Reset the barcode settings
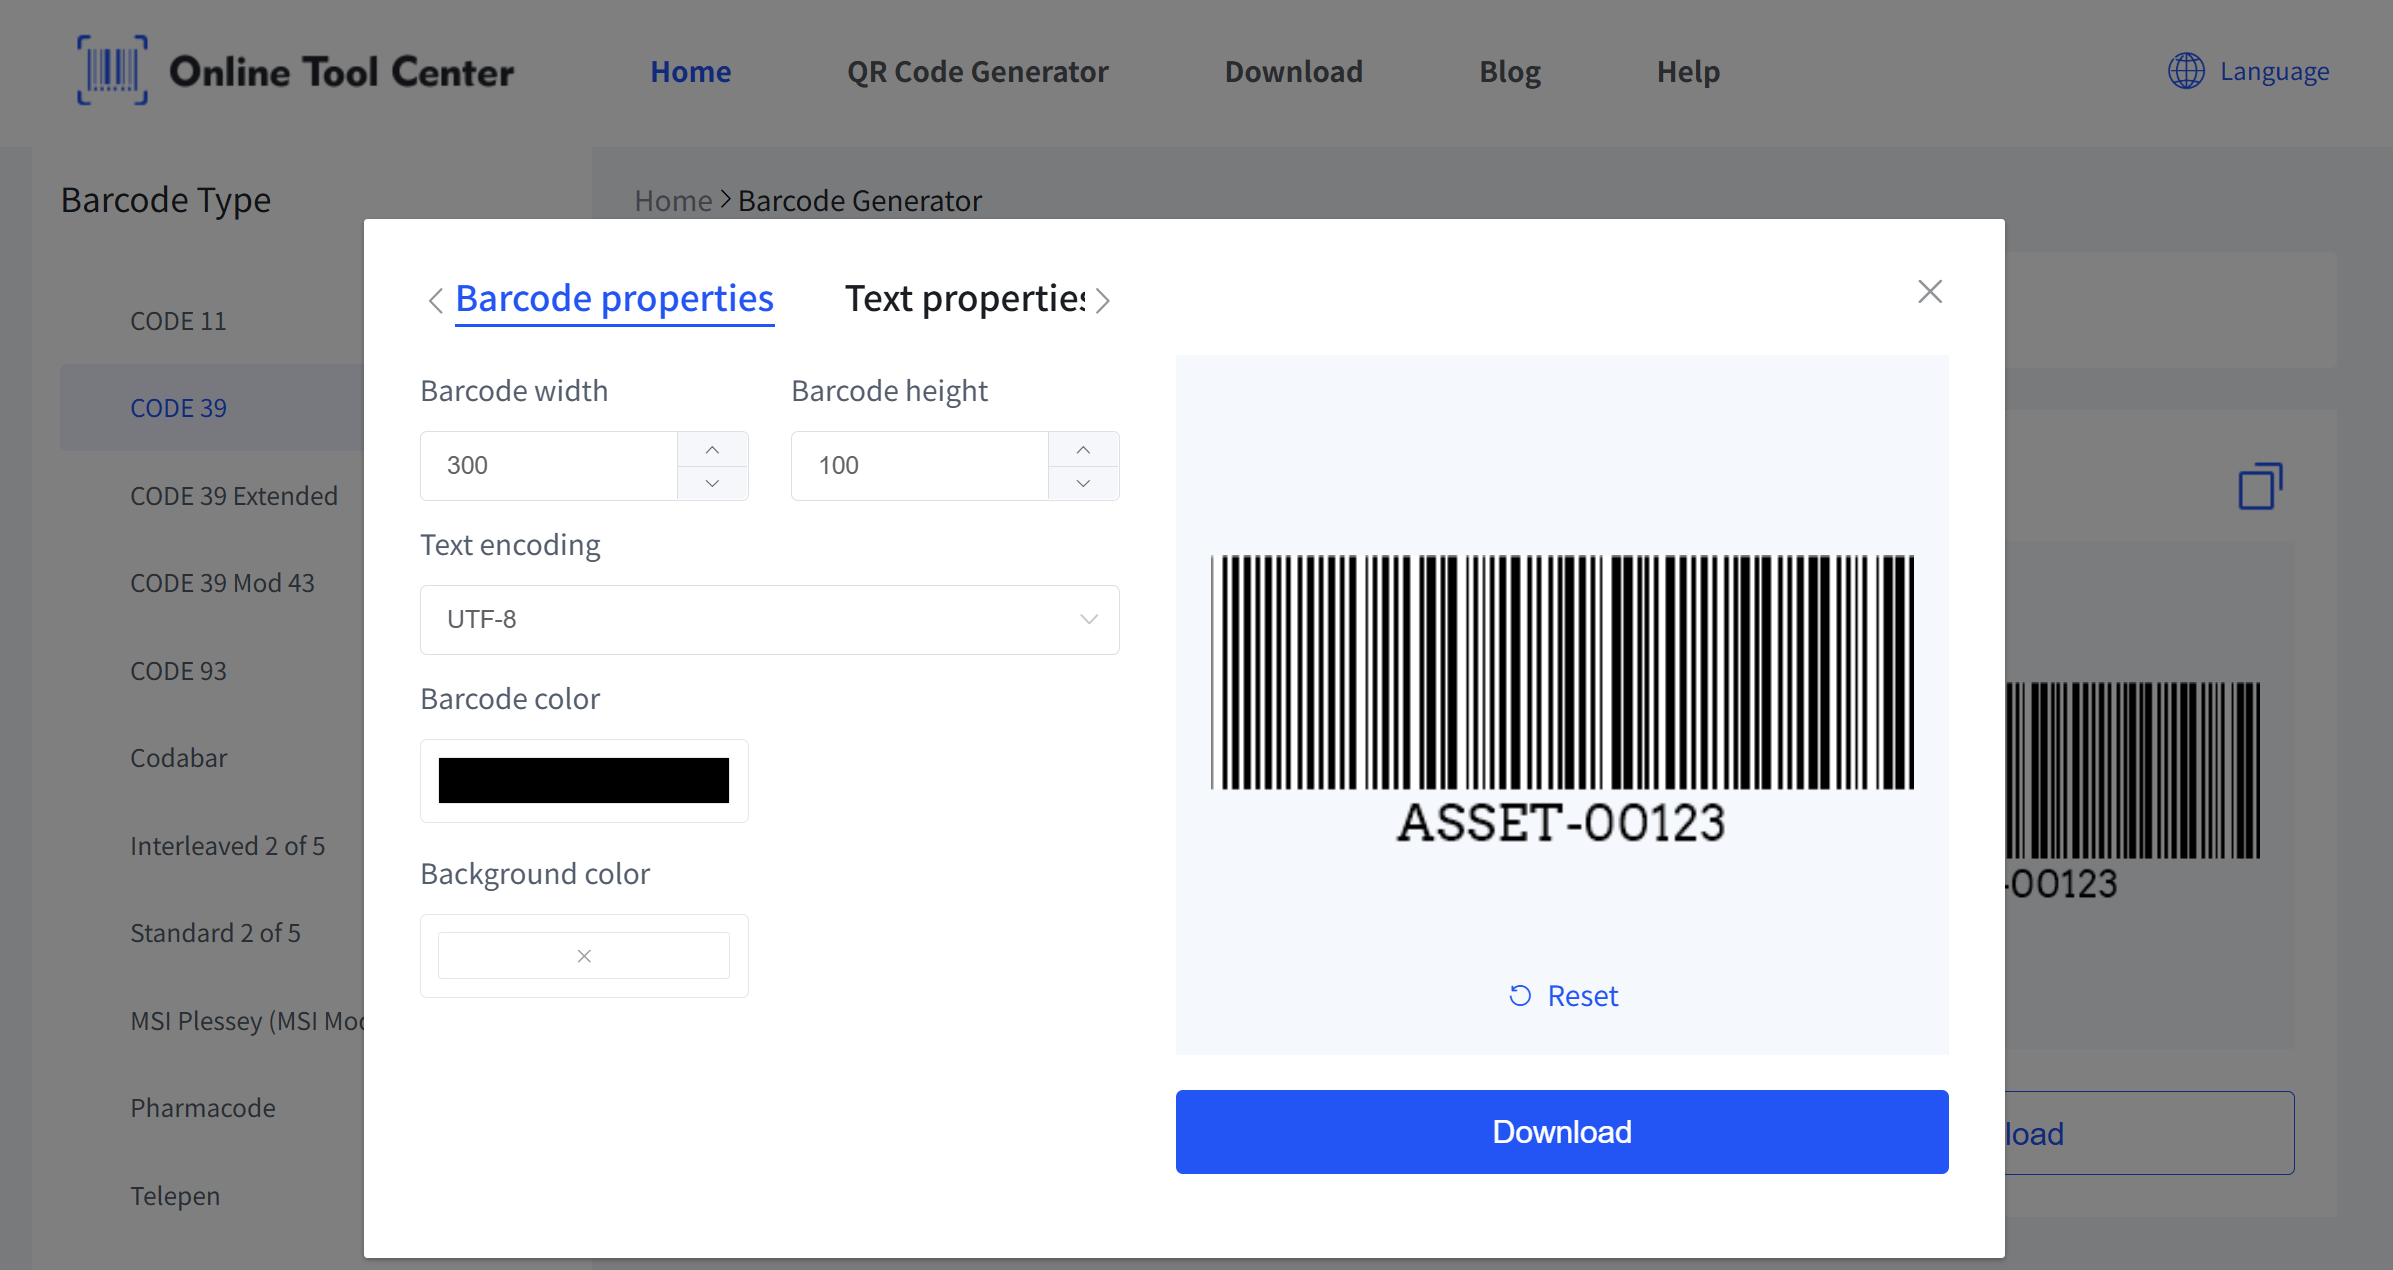This screenshot has width=2393, height=1270. (1563, 996)
